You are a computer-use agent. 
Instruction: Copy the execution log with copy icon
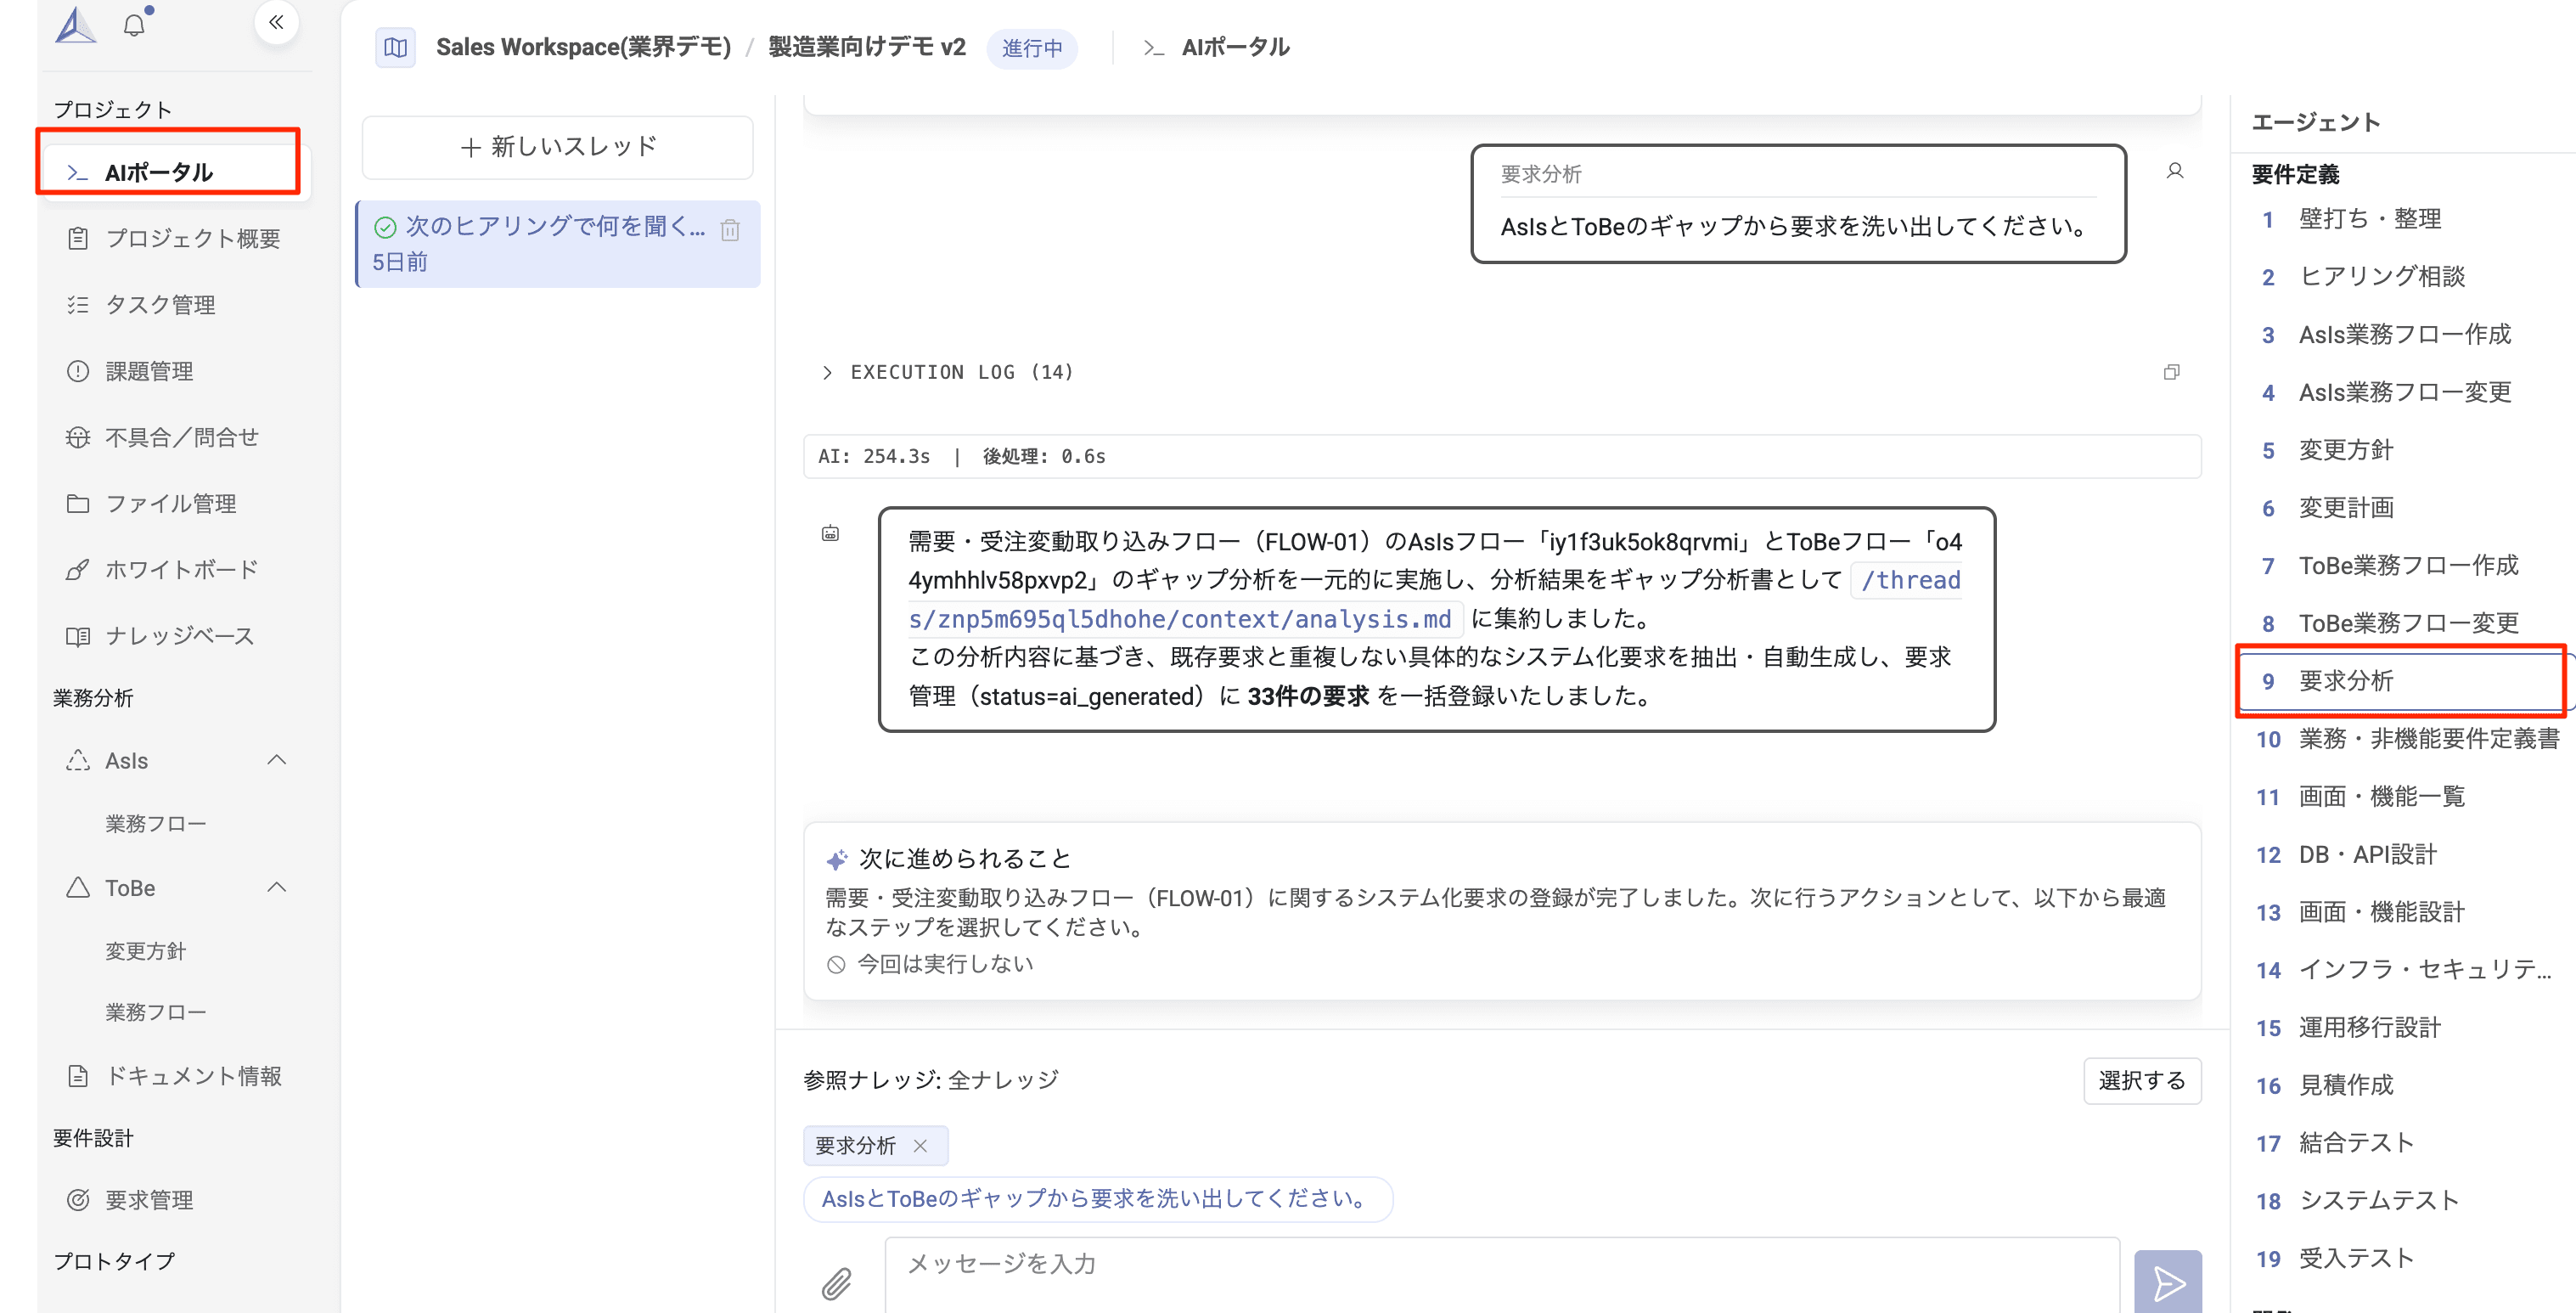click(x=2171, y=372)
